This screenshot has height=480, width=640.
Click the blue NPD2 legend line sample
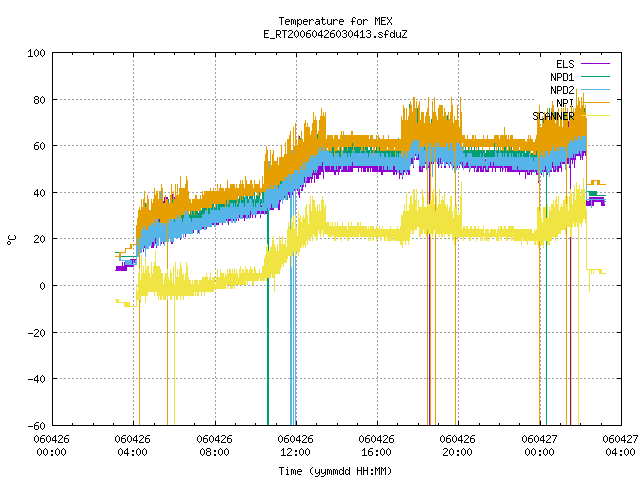coord(595,89)
